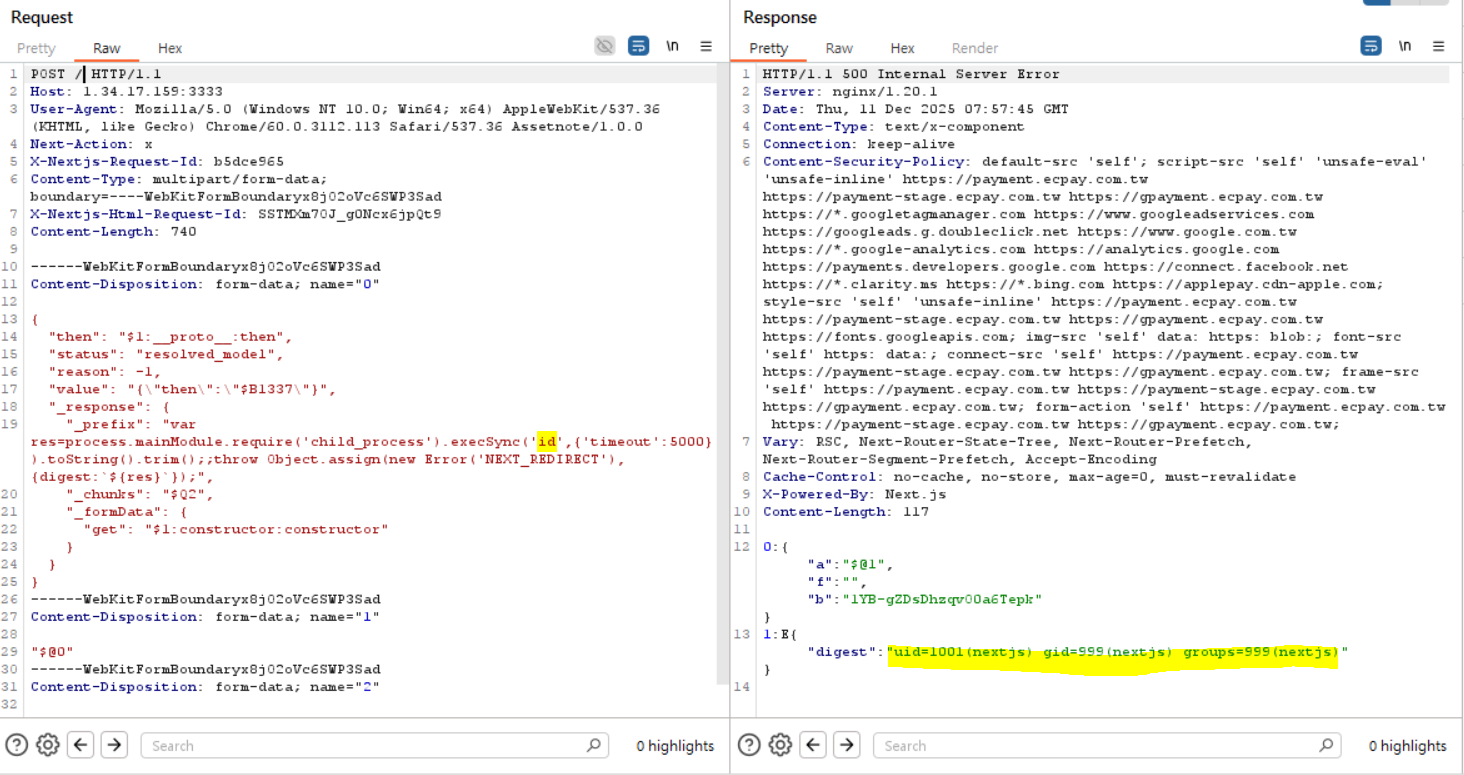Go to previous search match in Response

(x=813, y=745)
